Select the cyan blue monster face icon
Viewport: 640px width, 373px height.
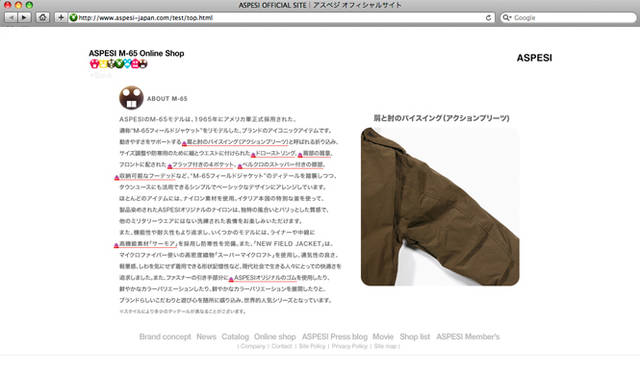[127, 64]
